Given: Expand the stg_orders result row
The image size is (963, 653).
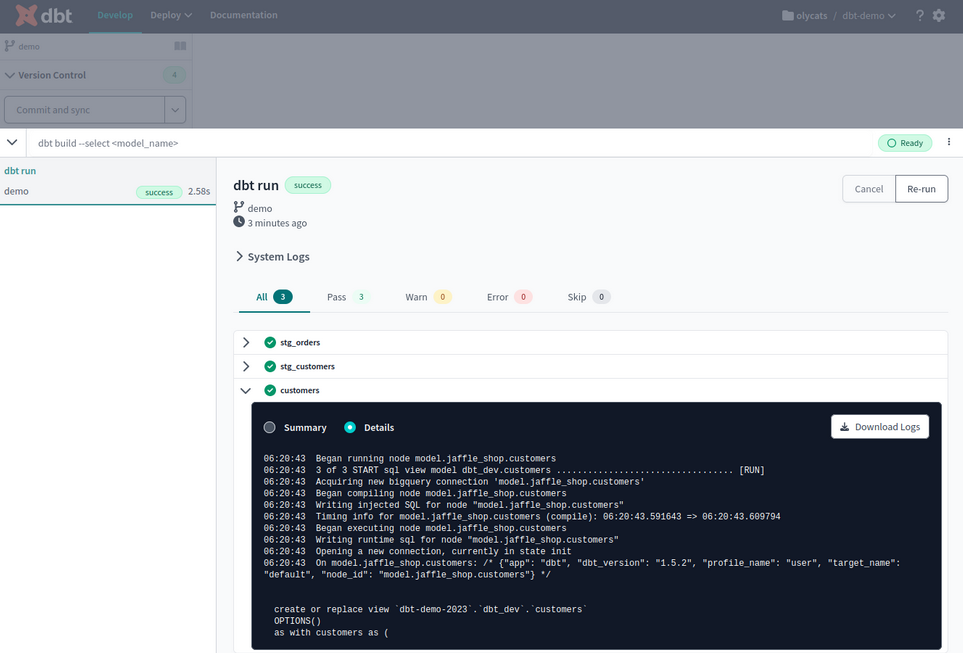Looking at the screenshot, I should click(246, 342).
